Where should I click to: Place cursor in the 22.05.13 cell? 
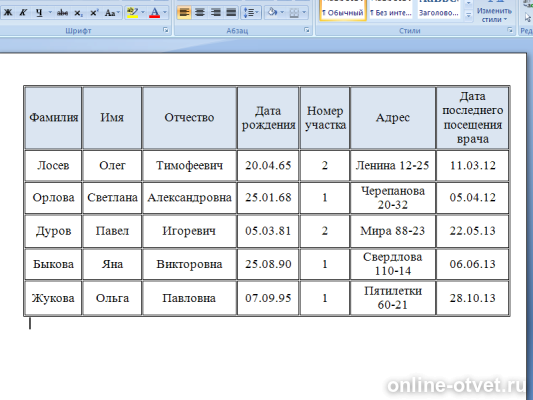(x=472, y=231)
